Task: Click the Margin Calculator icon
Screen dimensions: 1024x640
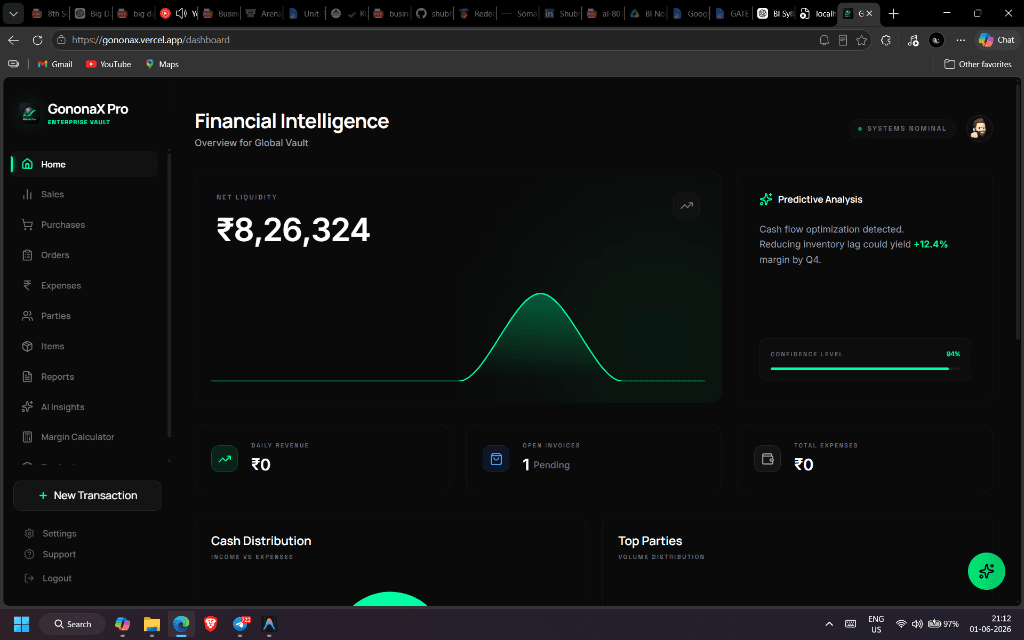Action: point(27,437)
